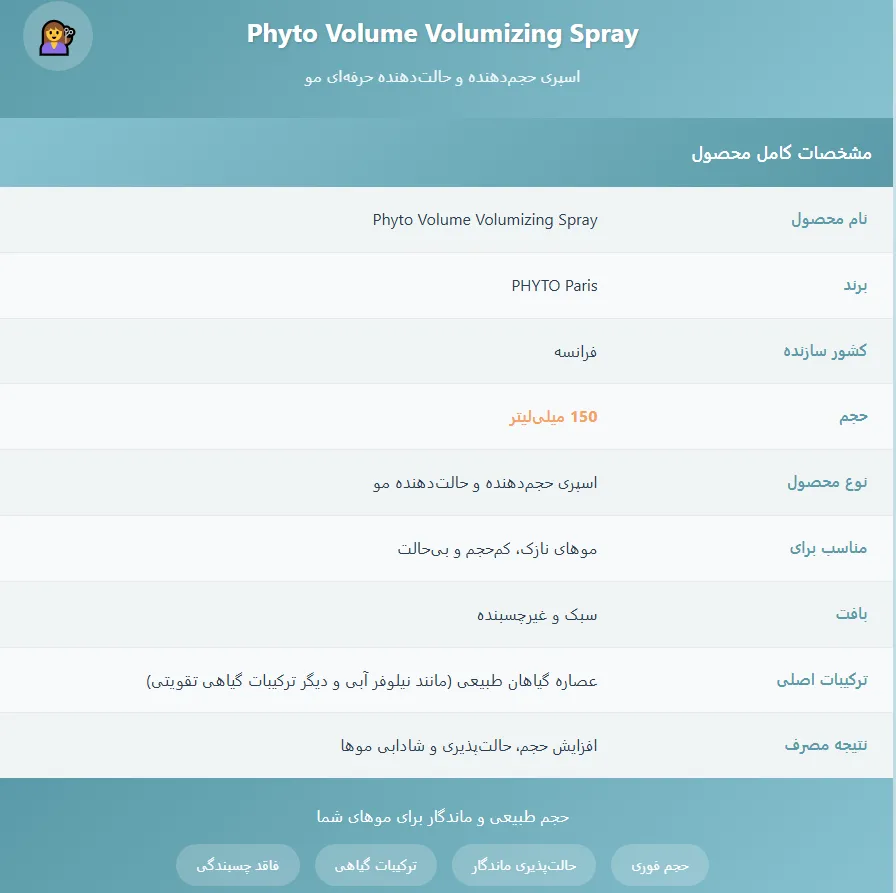The image size is (896, 893).
Task: Click the نوع محصول row label
Action: pos(826,482)
